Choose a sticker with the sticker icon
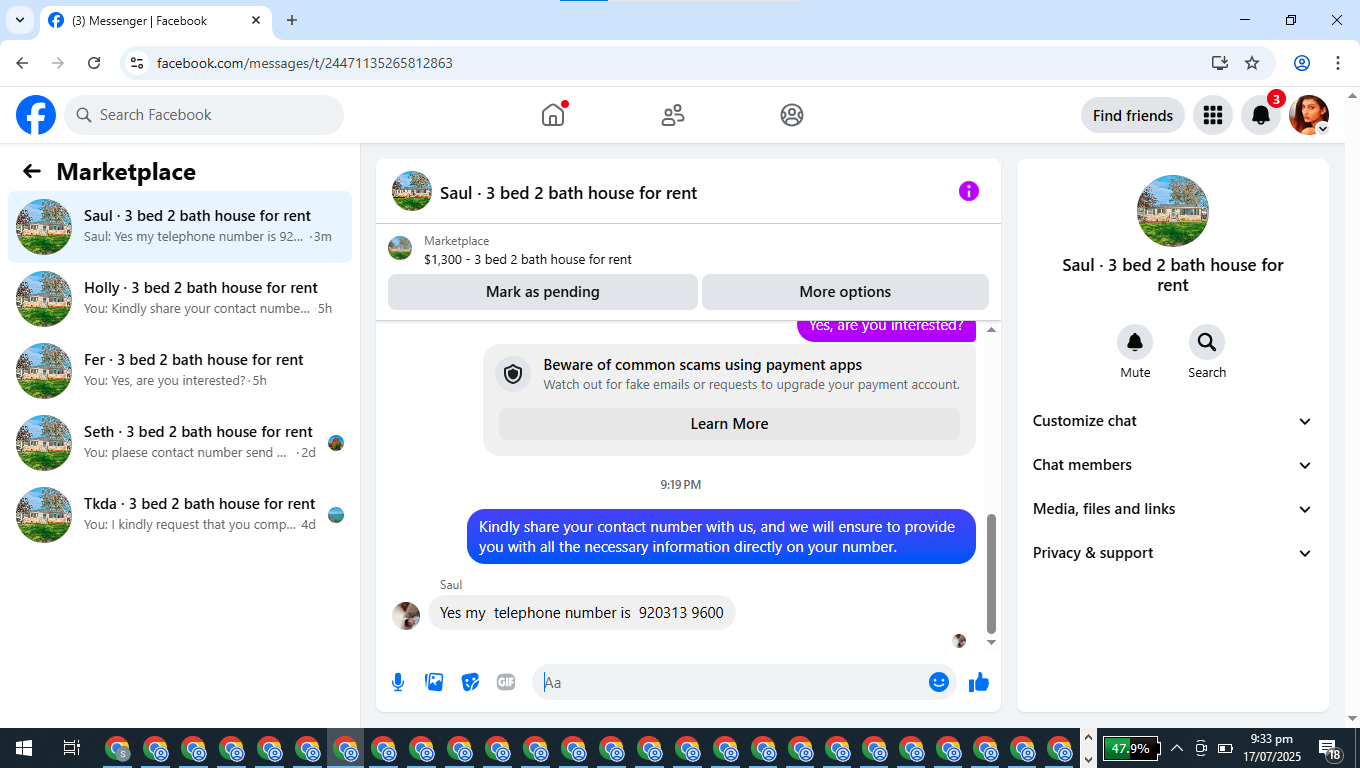 [470, 682]
